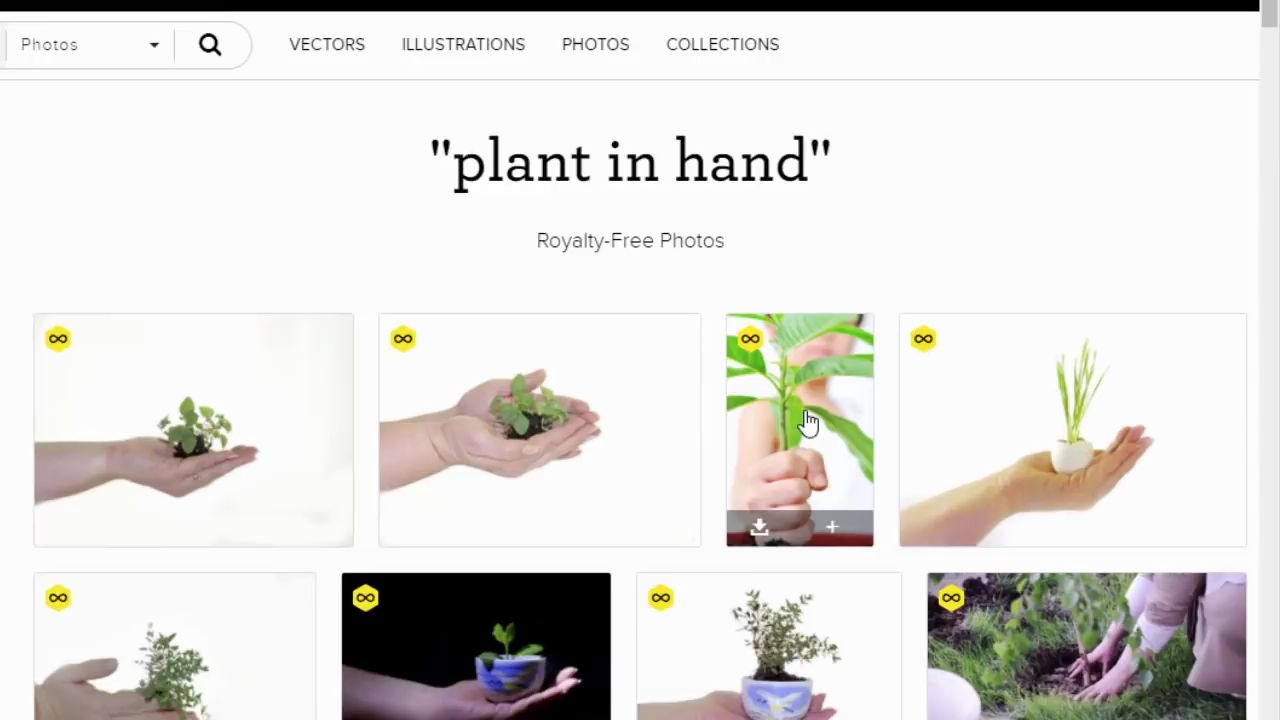Expand the dropdown arrow next to Photos
Screen dimensions: 1280x720
(154, 45)
